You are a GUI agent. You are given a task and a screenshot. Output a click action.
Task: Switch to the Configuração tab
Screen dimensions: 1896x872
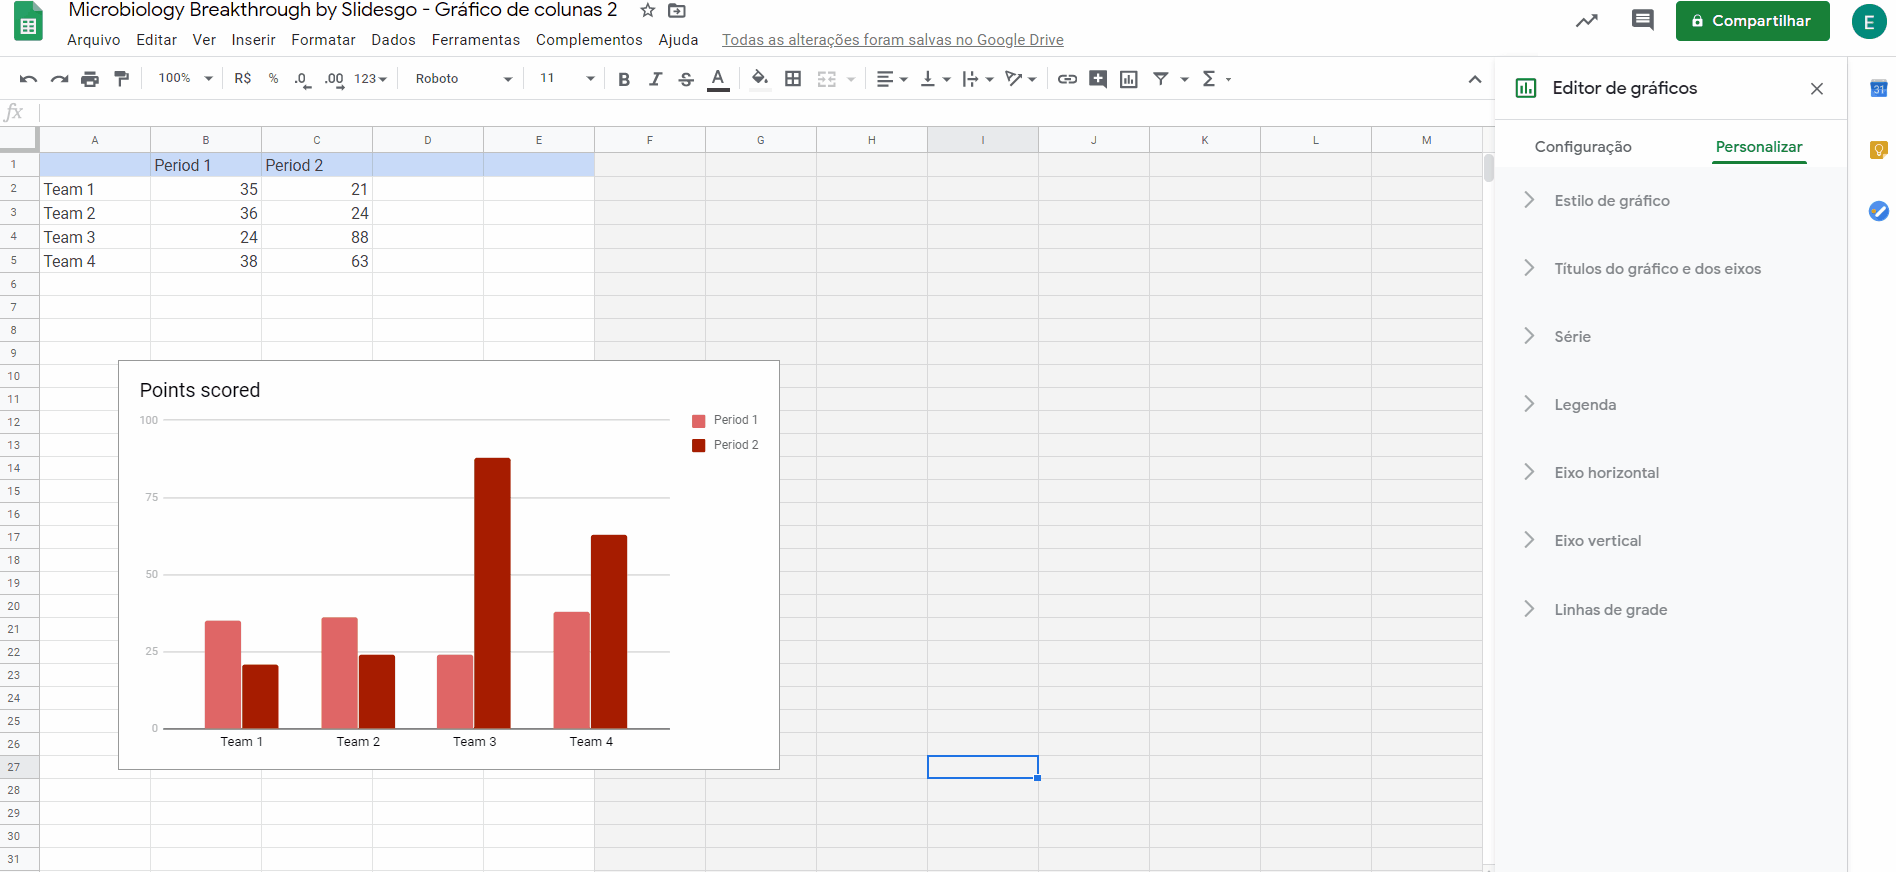pyautogui.click(x=1583, y=147)
